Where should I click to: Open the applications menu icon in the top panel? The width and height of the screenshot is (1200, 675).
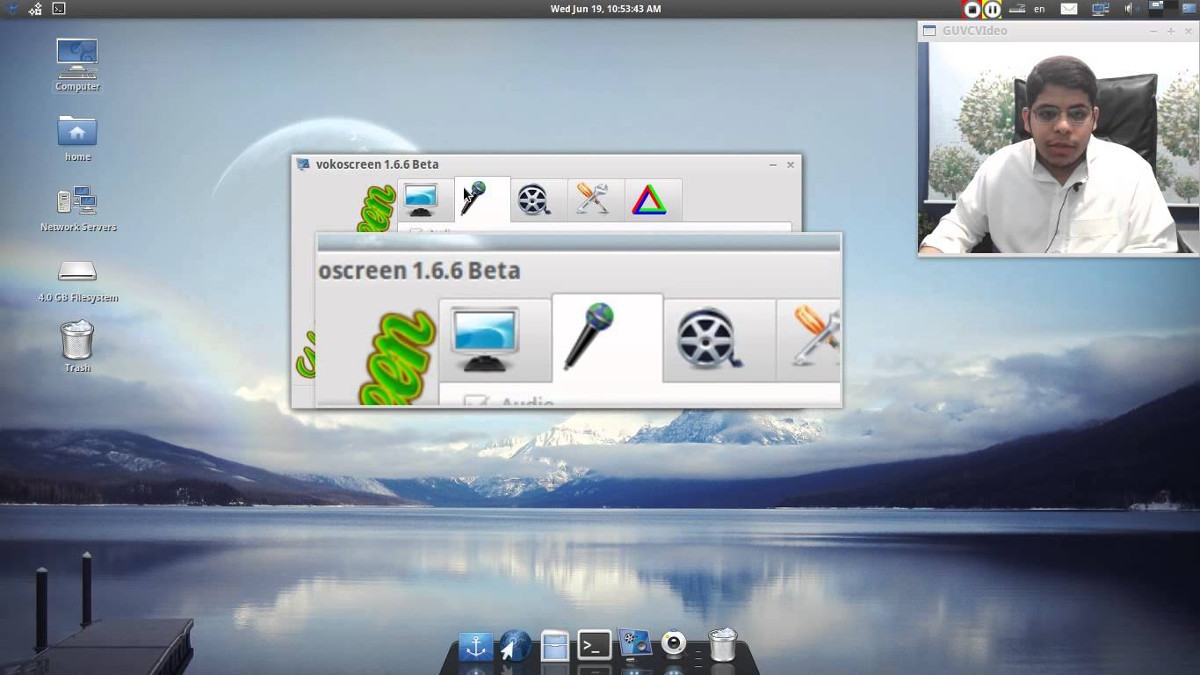[x=12, y=9]
